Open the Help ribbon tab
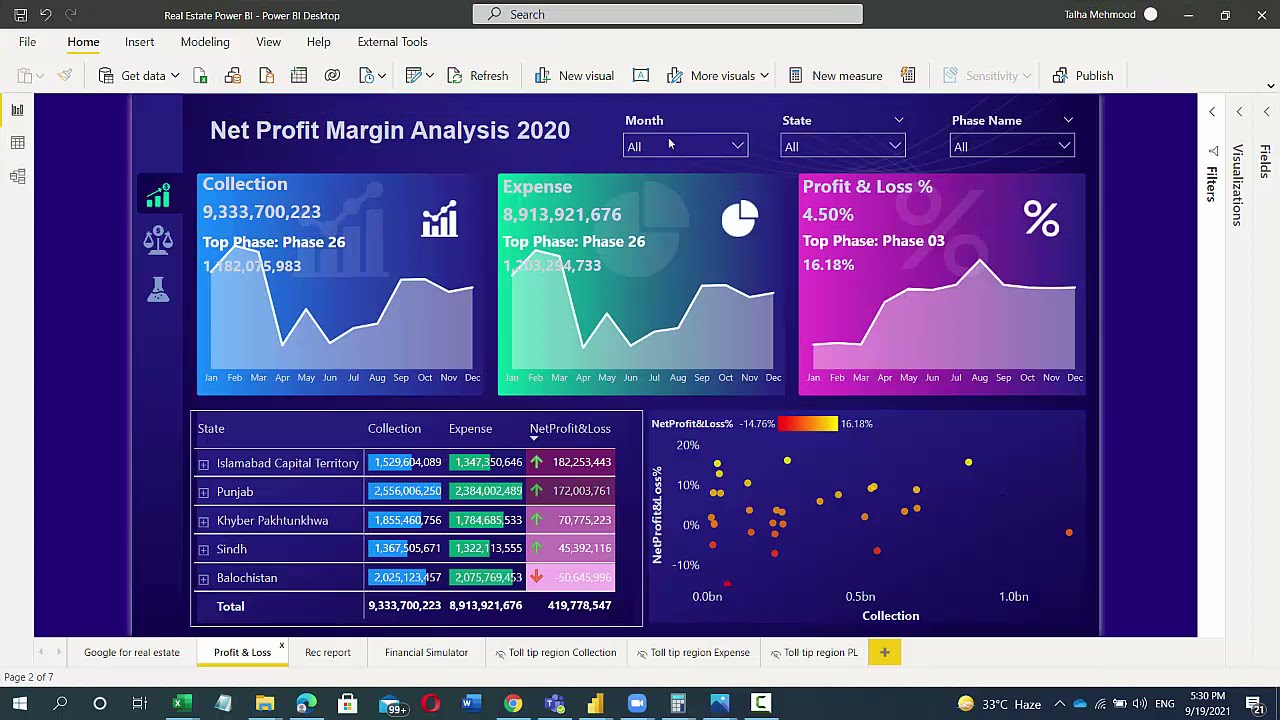The image size is (1280, 720). [318, 42]
